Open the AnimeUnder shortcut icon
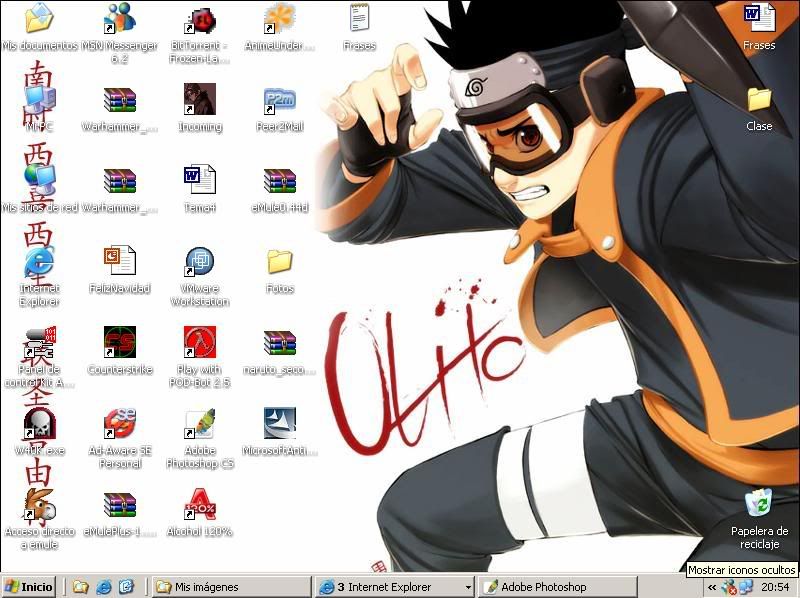 [280, 18]
